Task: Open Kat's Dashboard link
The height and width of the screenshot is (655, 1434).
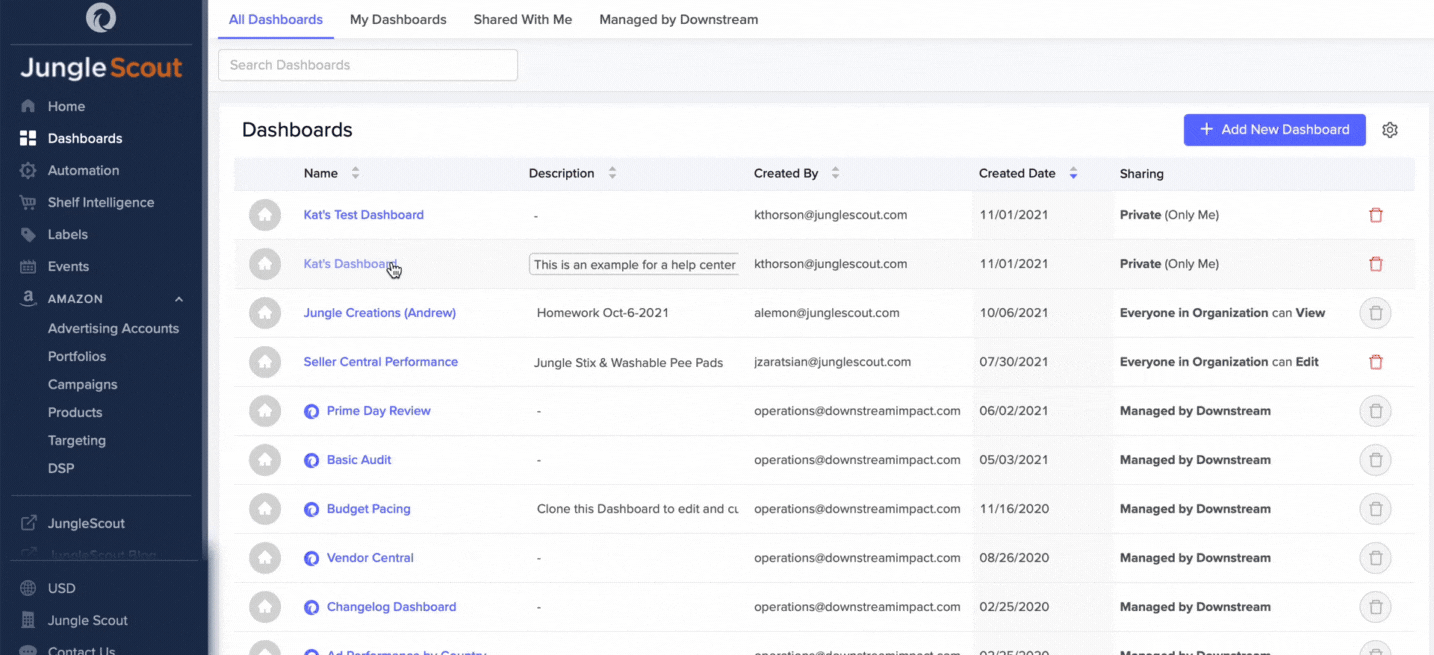Action: (x=350, y=264)
